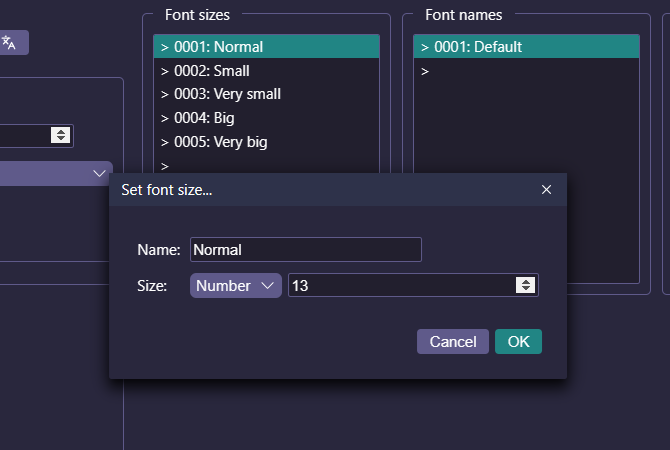The height and width of the screenshot is (450, 670).
Task: Dismiss dialog with Cancel button
Action: click(x=453, y=341)
